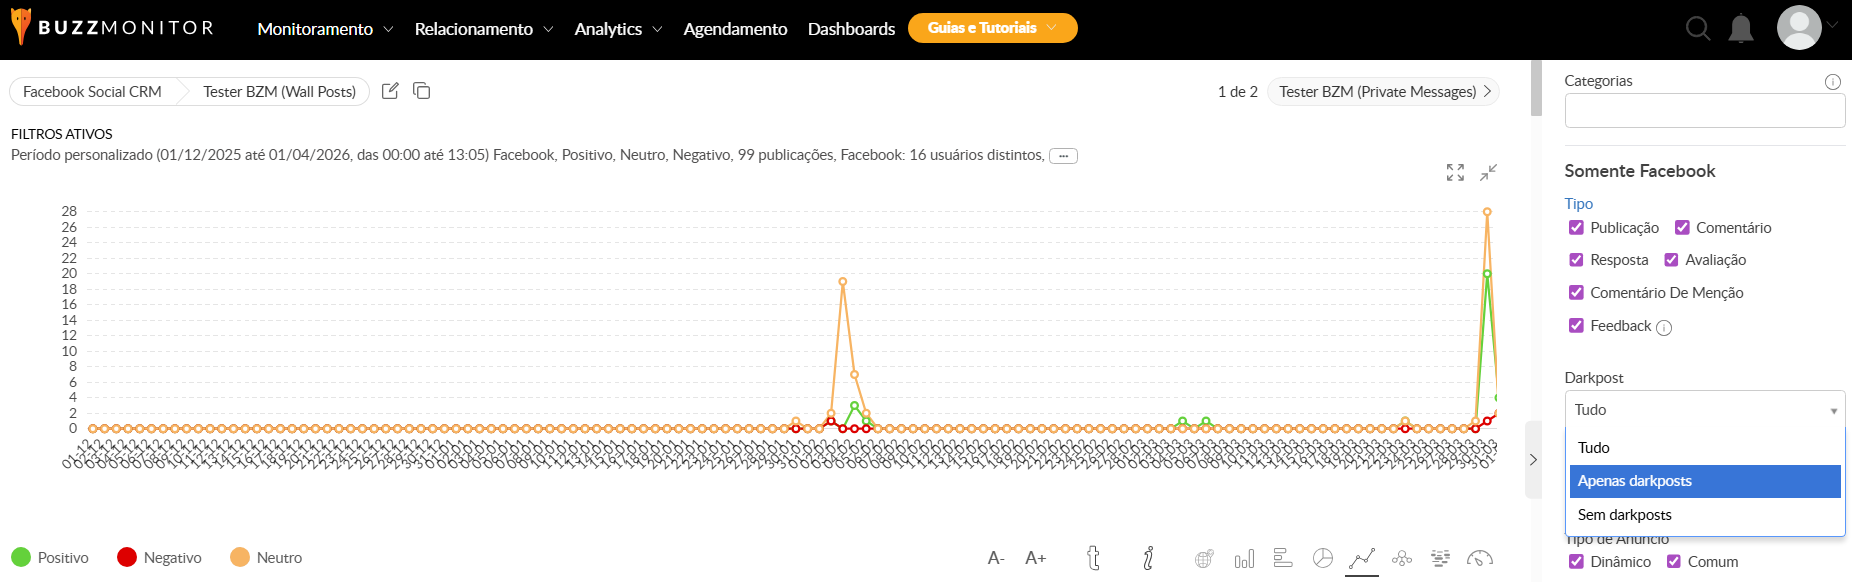Click the edit report icon
1852x582 pixels.
[x=390, y=91]
